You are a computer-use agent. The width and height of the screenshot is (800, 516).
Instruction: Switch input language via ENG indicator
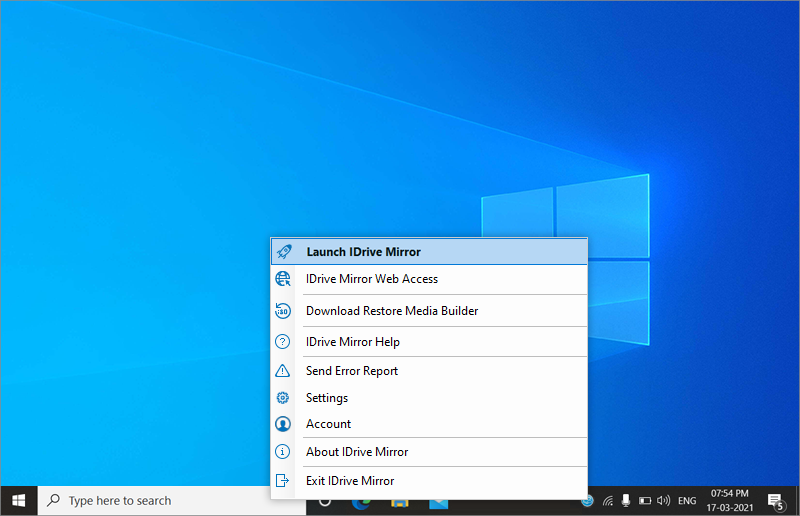coord(687,501)
